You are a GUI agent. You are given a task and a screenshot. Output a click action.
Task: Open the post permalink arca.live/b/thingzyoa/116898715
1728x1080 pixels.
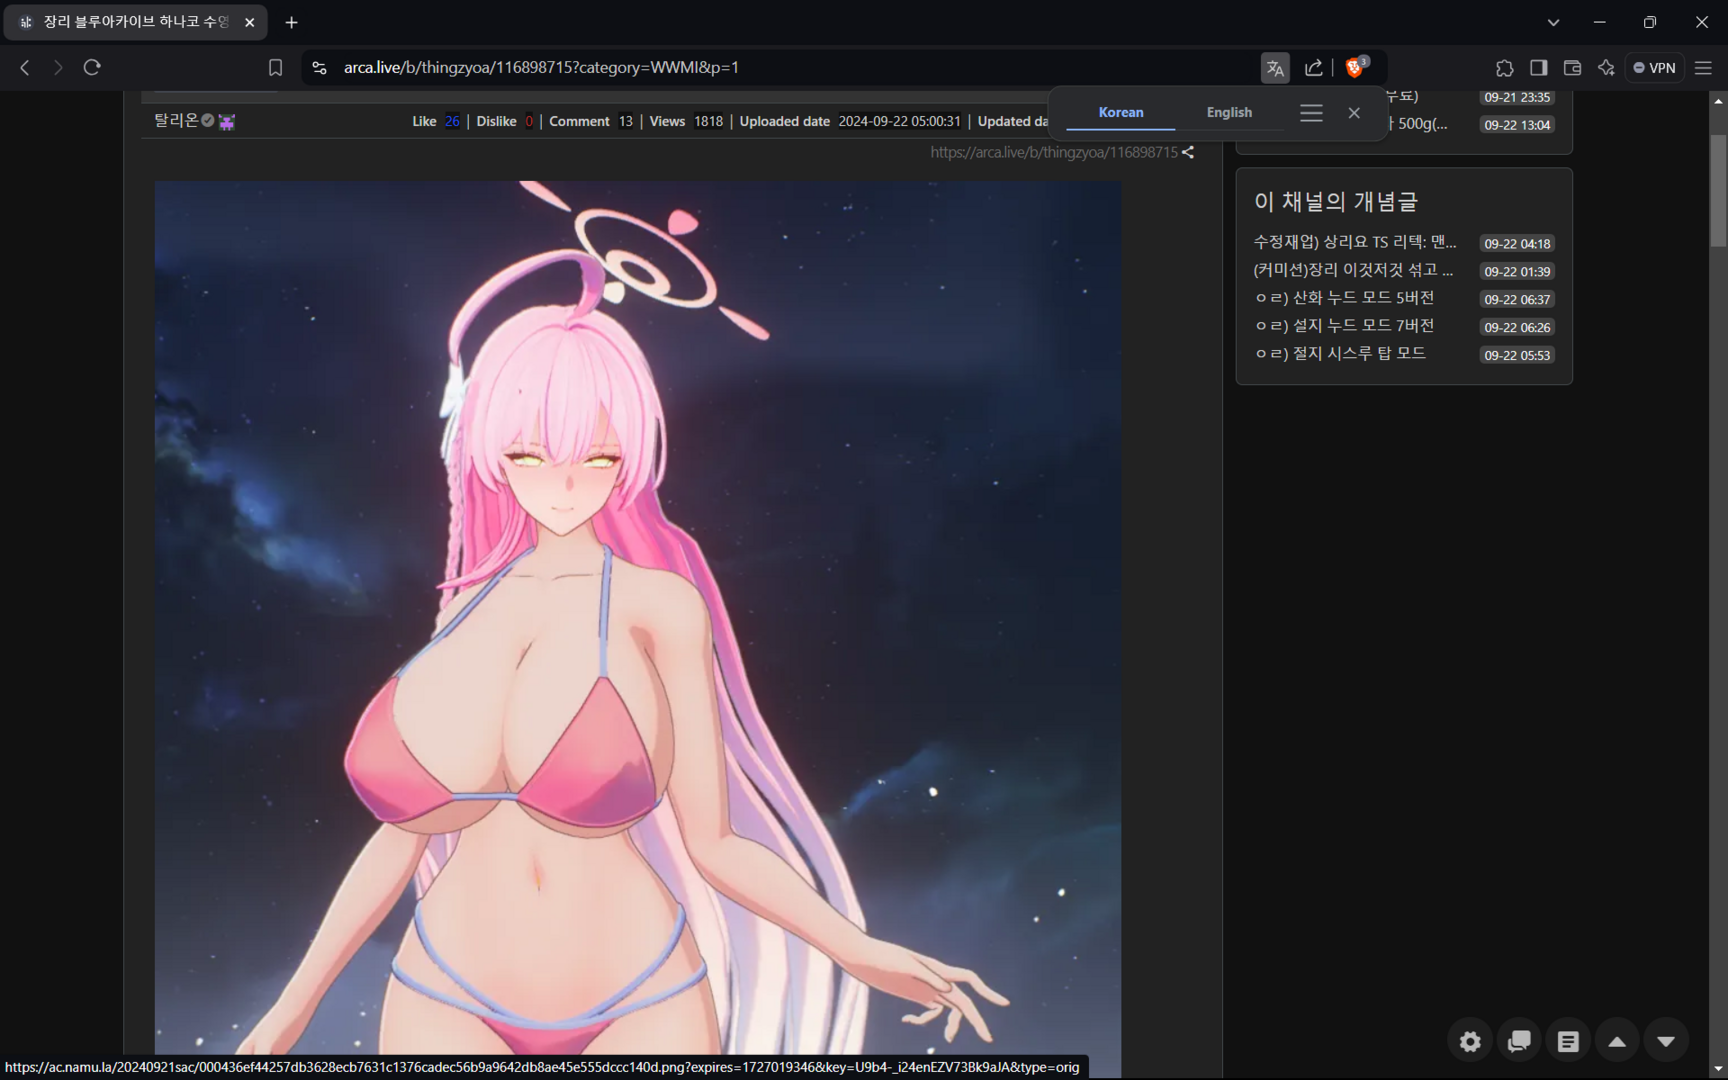[1054, 152]
